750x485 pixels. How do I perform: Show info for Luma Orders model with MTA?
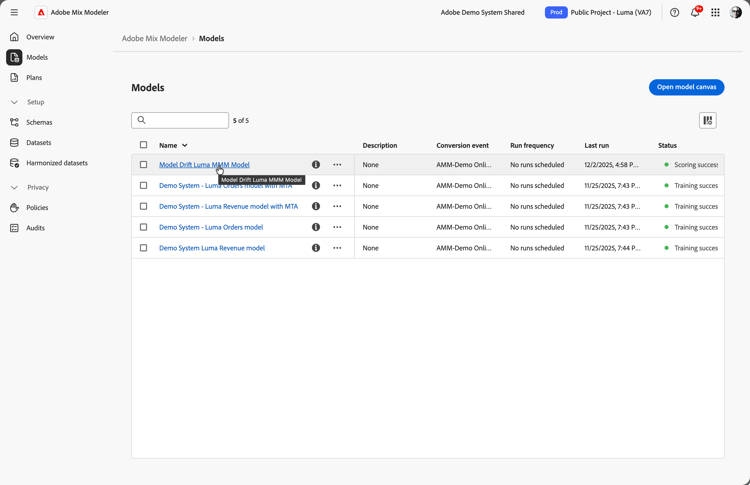(316, 186)
